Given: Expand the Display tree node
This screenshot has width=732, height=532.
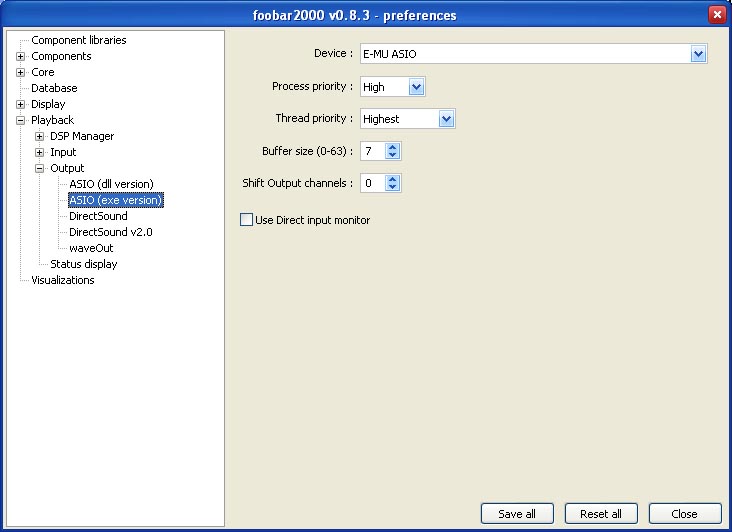Looking at the screenshot, I should (20, 104).
